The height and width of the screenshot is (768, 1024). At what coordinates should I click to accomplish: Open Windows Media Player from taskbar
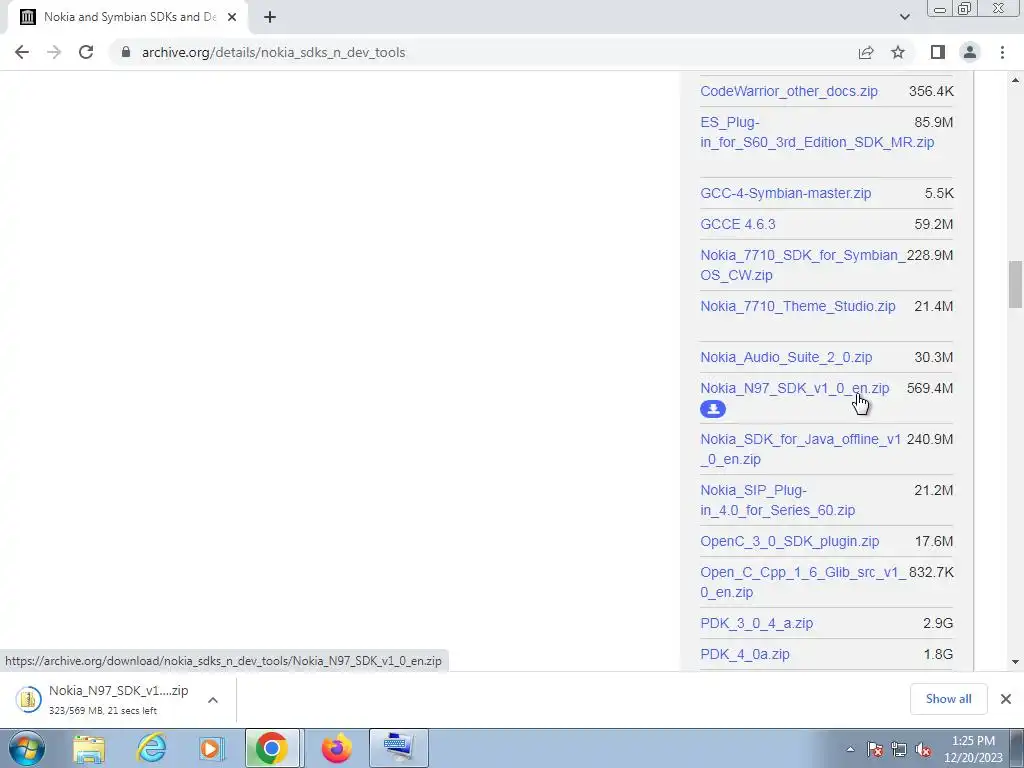[211, 748]
